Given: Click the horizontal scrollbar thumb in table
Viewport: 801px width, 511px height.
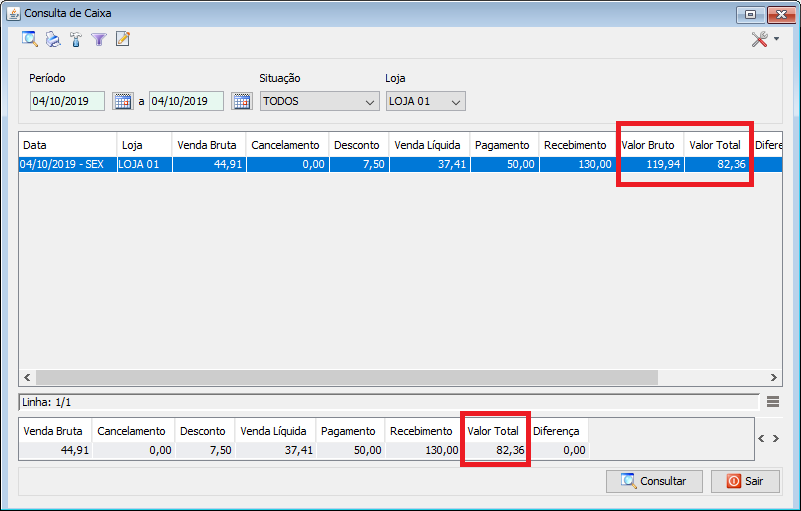Looking at the screenshot, I should 347,378.
